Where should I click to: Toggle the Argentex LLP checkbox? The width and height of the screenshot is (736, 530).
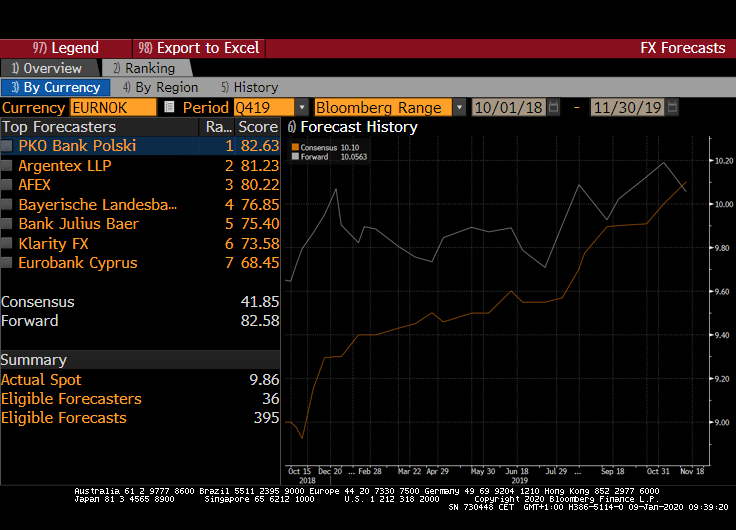(8, 165)
